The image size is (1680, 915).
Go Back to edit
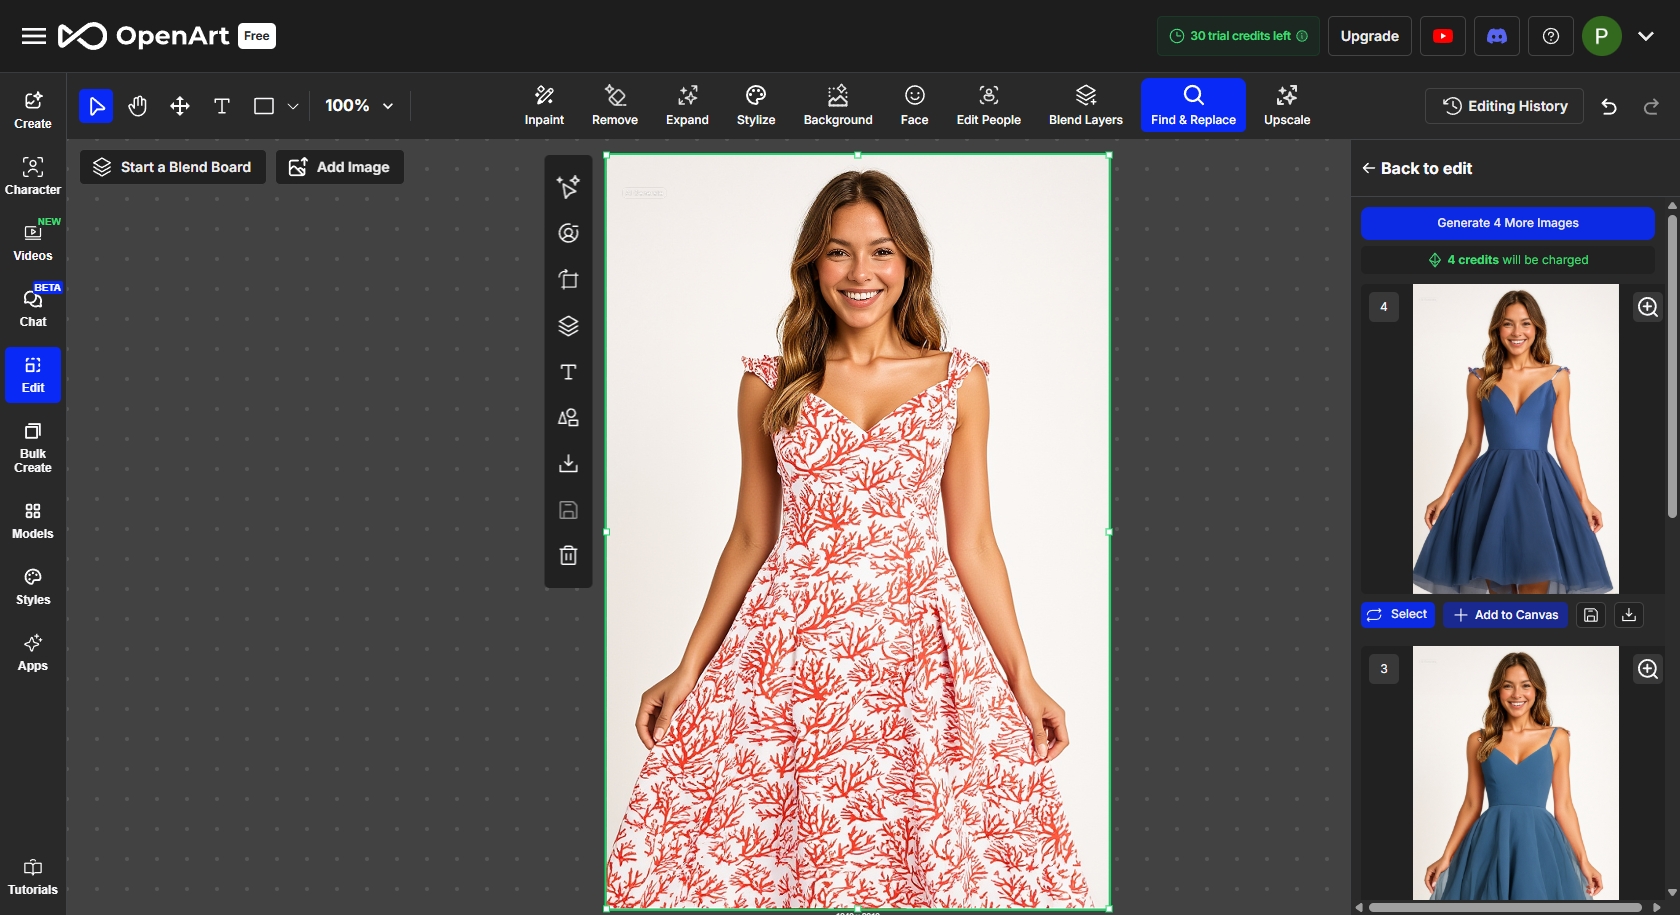click(x=1416, y=168)
